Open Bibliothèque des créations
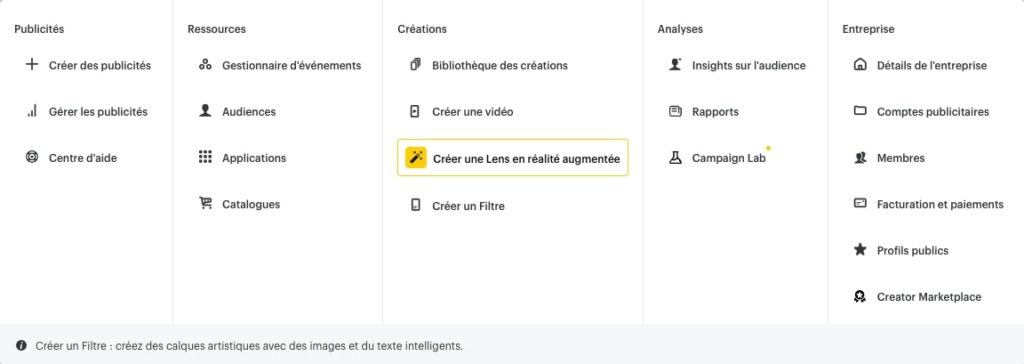The width and height of the screenshot is (1024, 364). [500, 65]
